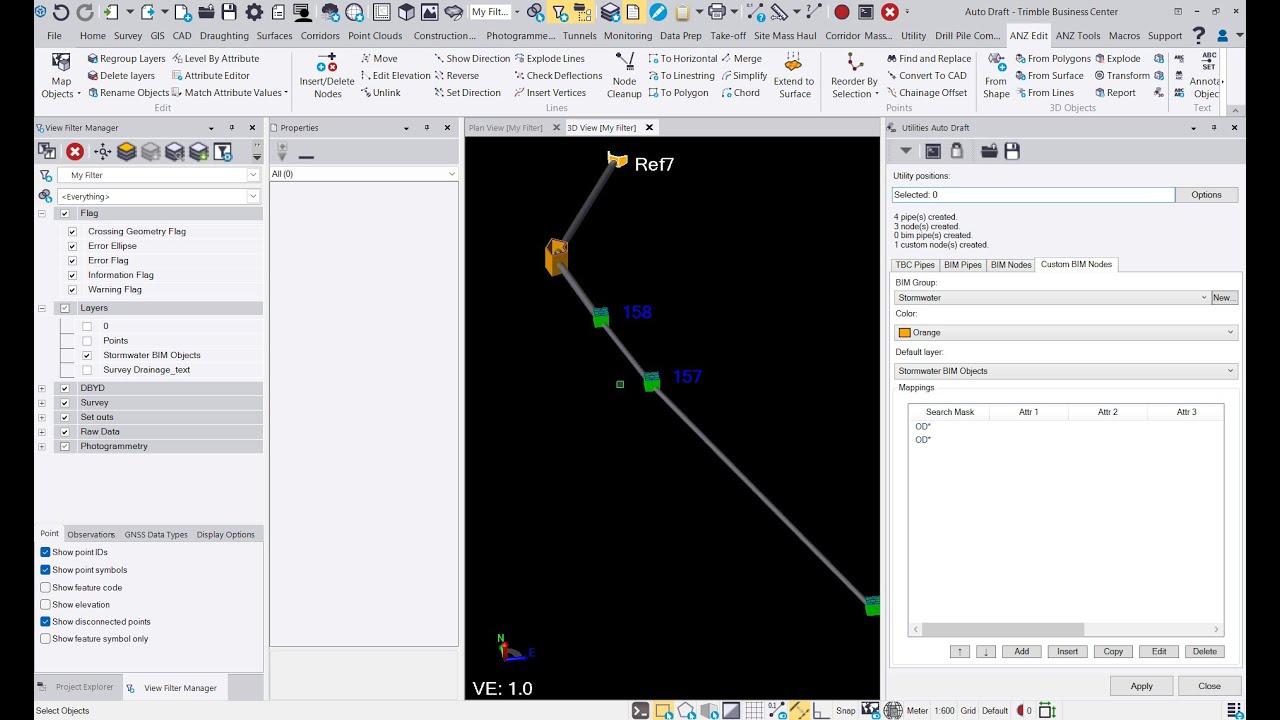Open the Orange color picker
1280x720 pixels.
coord(1066,332)
